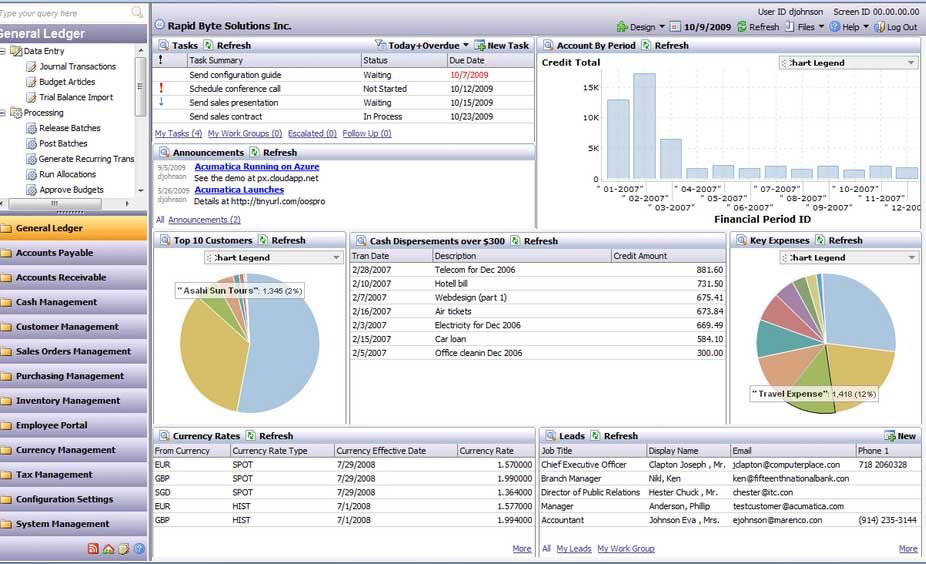Click the blue help icon in sidebar footer
The width and height of the screenshot is (926, 564).
click(x=139, y=549)
